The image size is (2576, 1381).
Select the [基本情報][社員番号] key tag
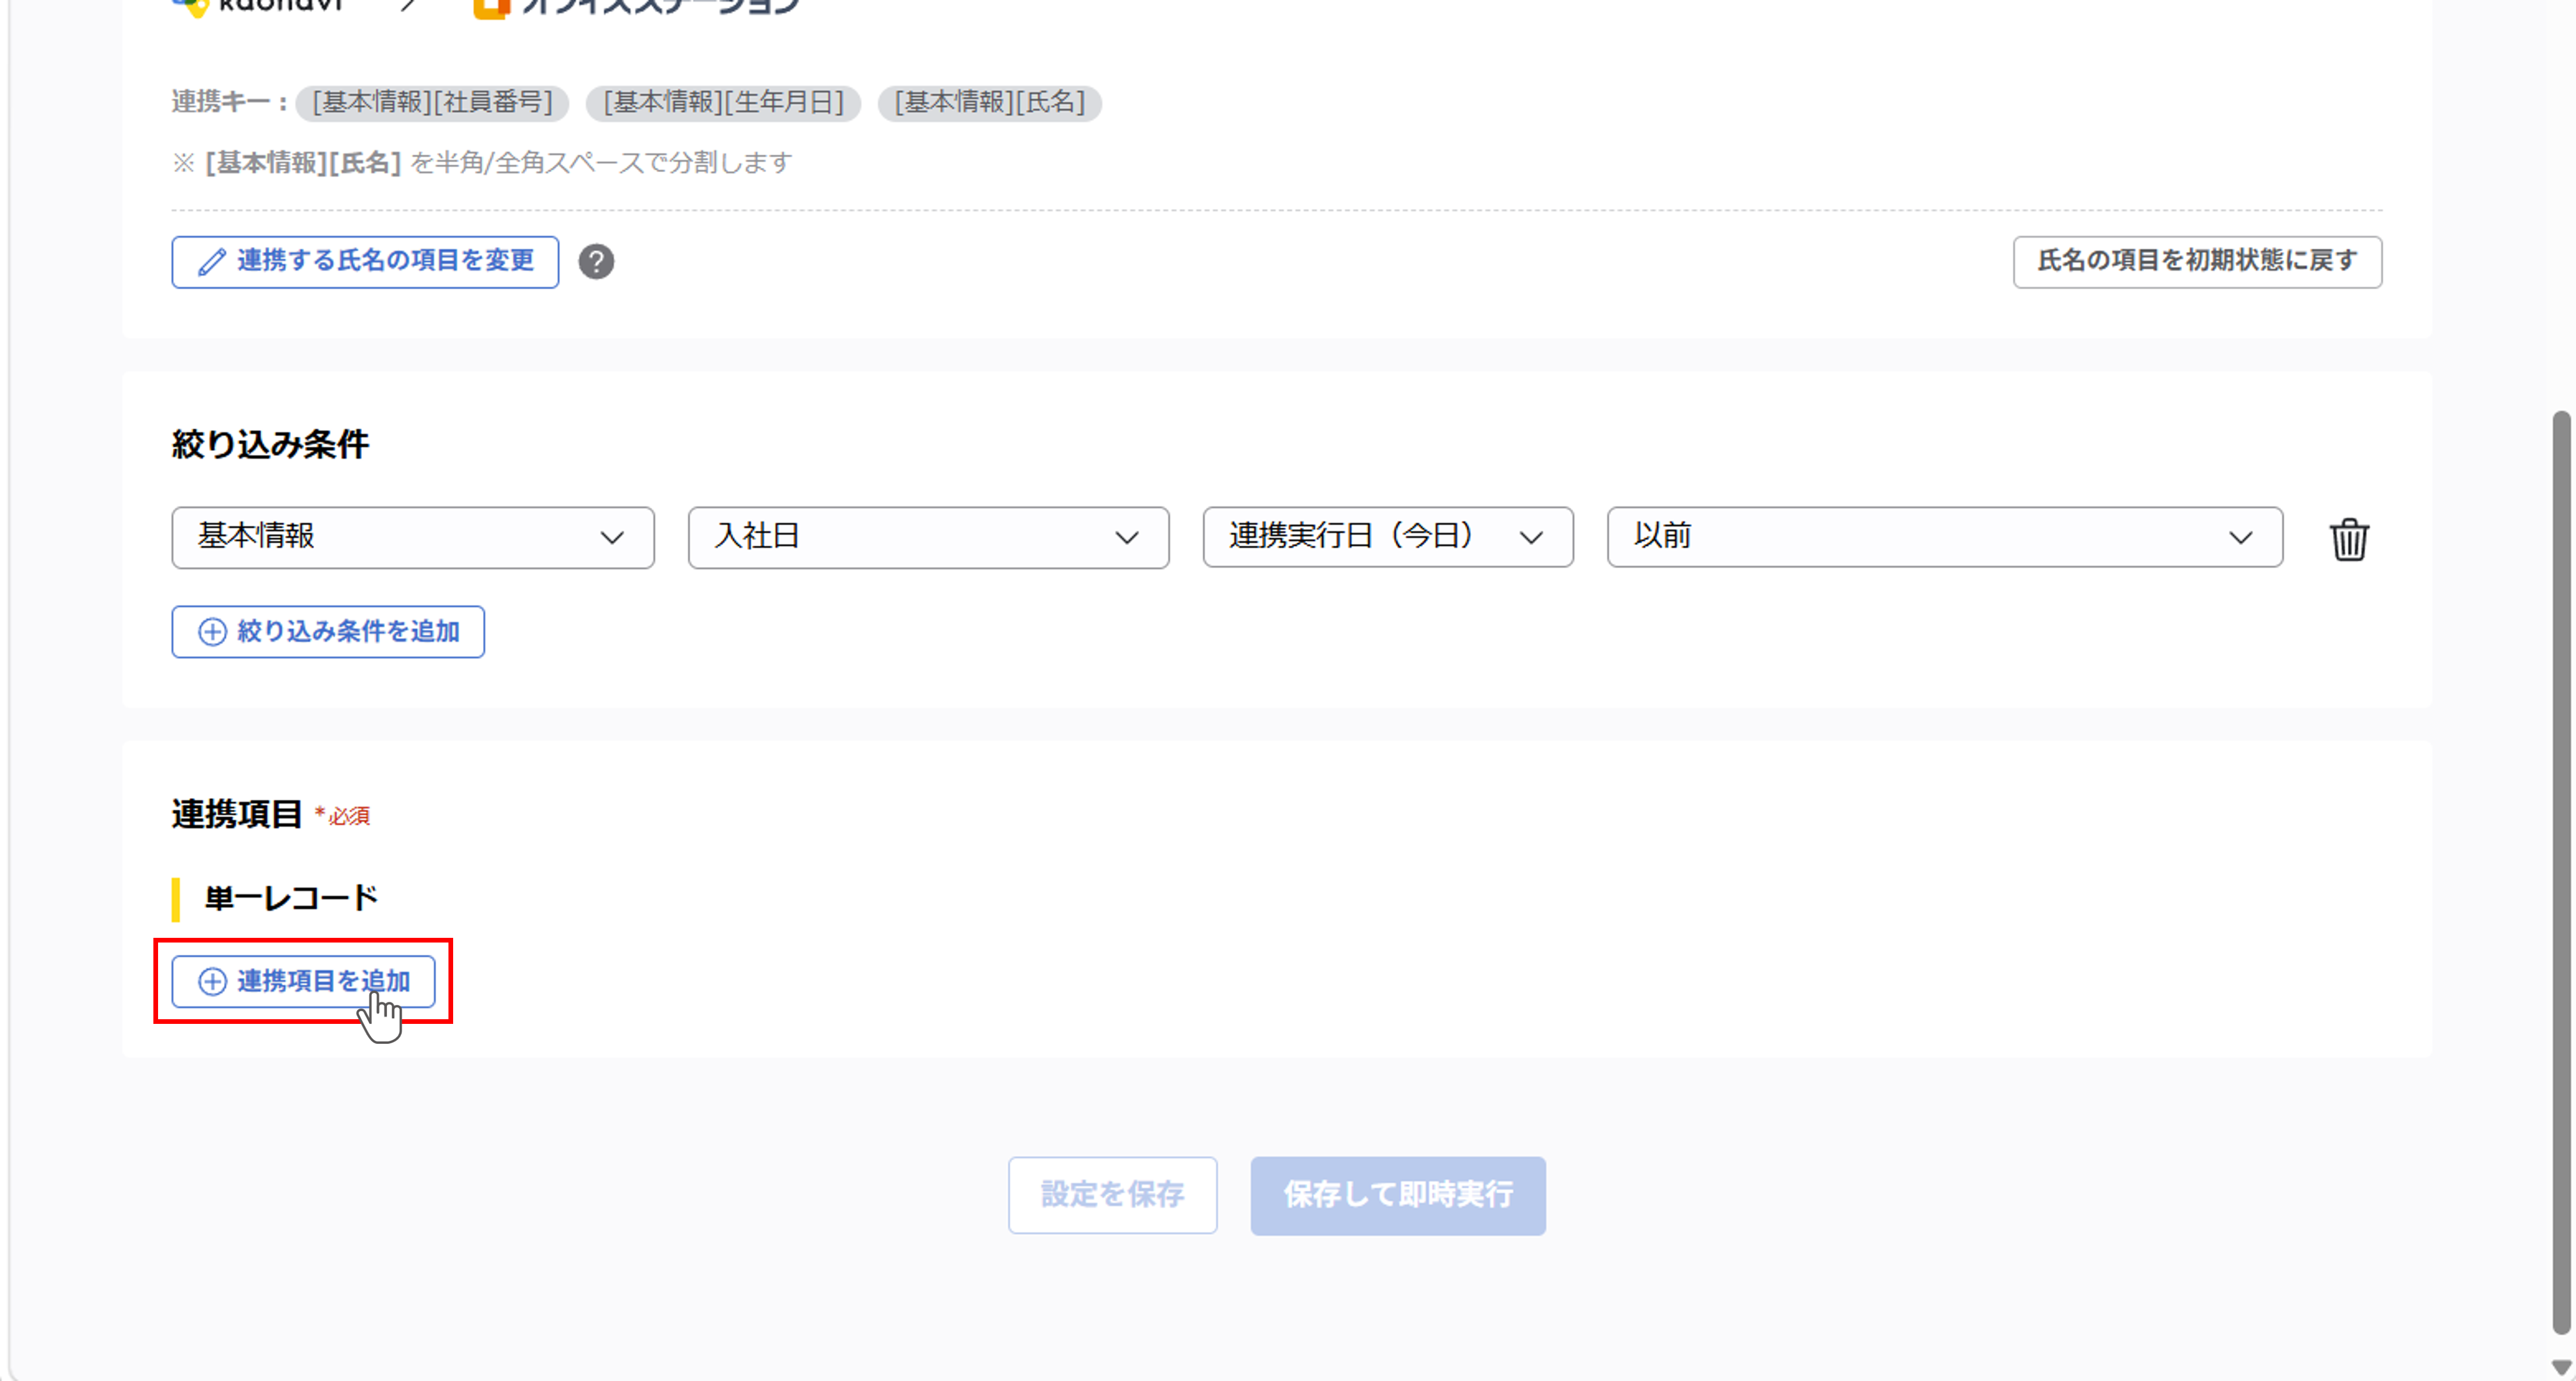tap(432, 103)
